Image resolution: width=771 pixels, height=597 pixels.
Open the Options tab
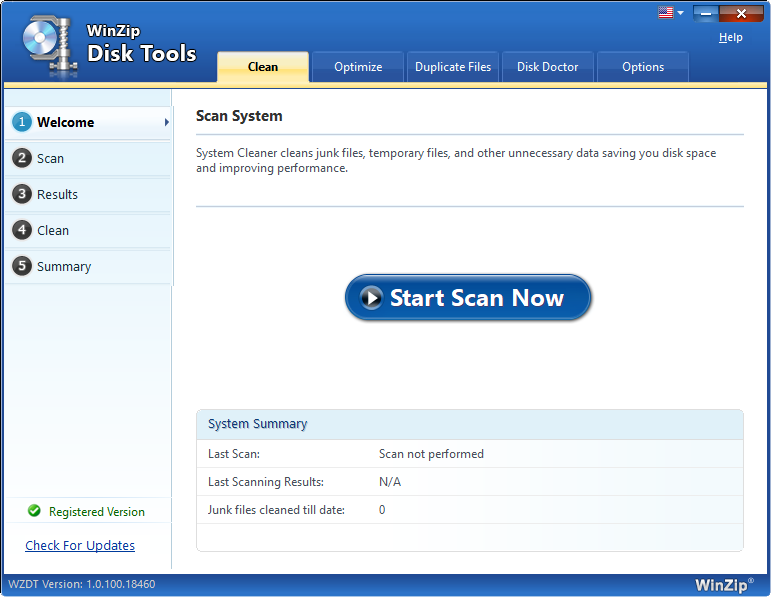(x=643, y=67)
